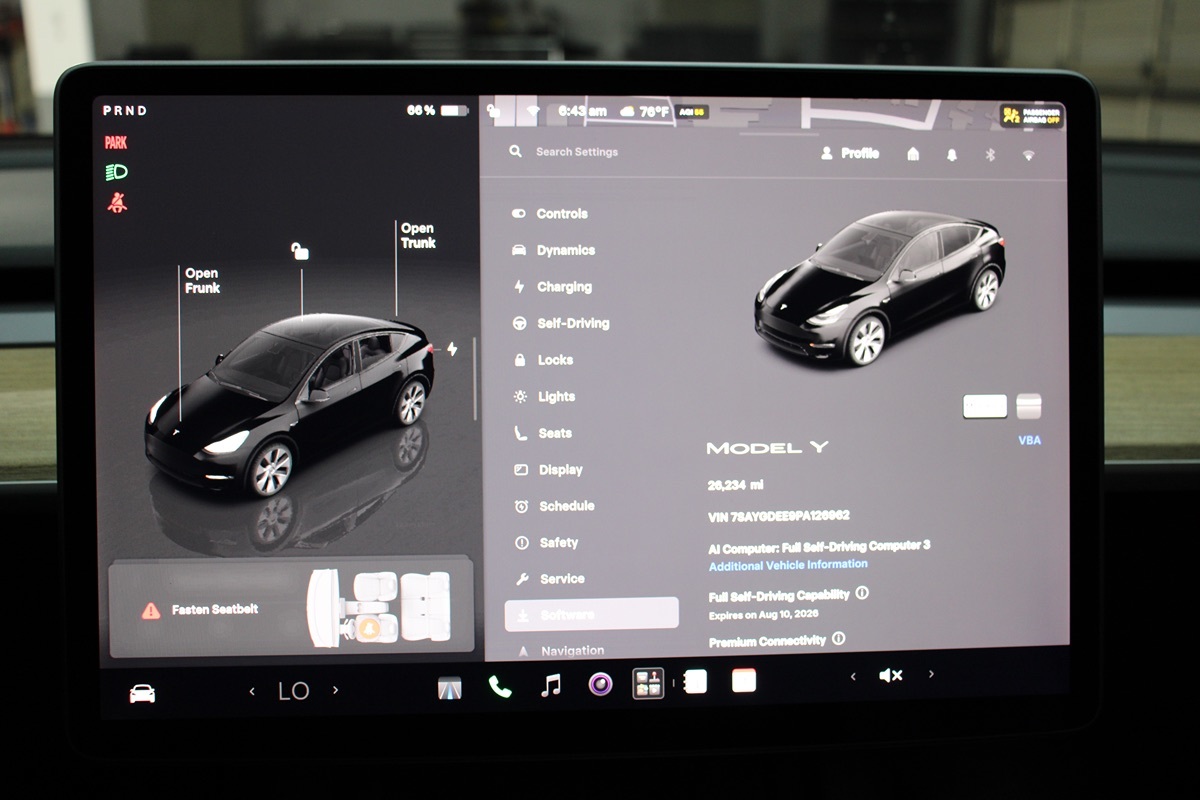This screenshot has height=800, width=1200.
Task: Open the Navigation map app in dock
Action: click(x=450, y=687)
